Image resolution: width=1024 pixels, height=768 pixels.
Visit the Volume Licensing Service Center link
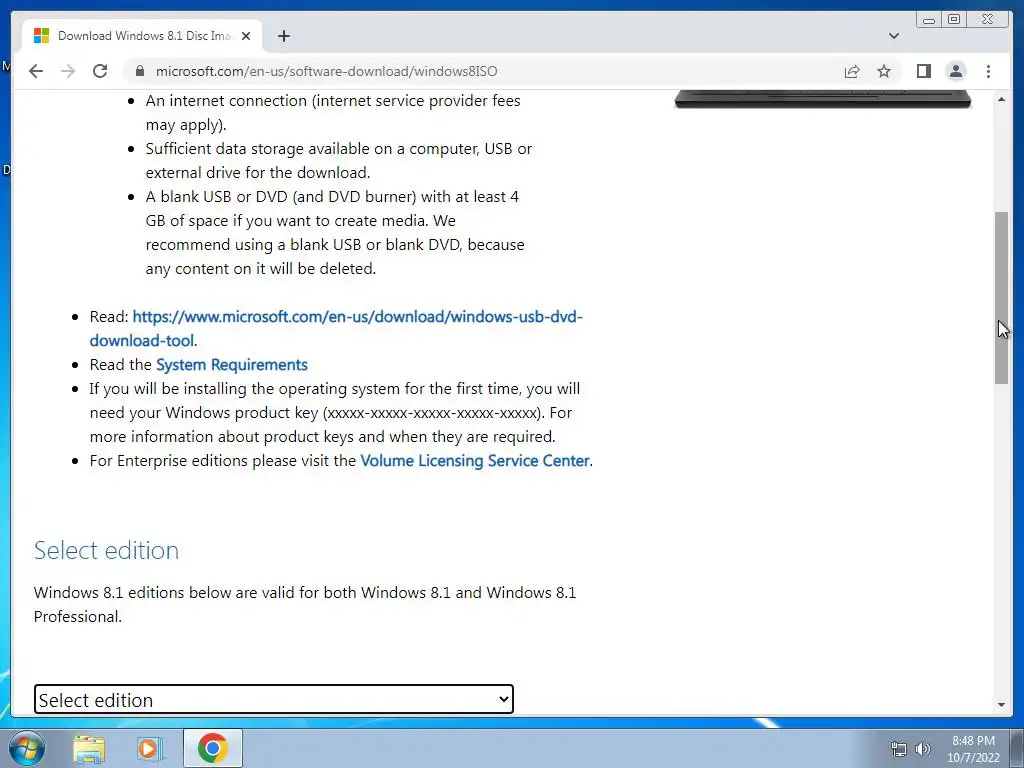[475, 460]
